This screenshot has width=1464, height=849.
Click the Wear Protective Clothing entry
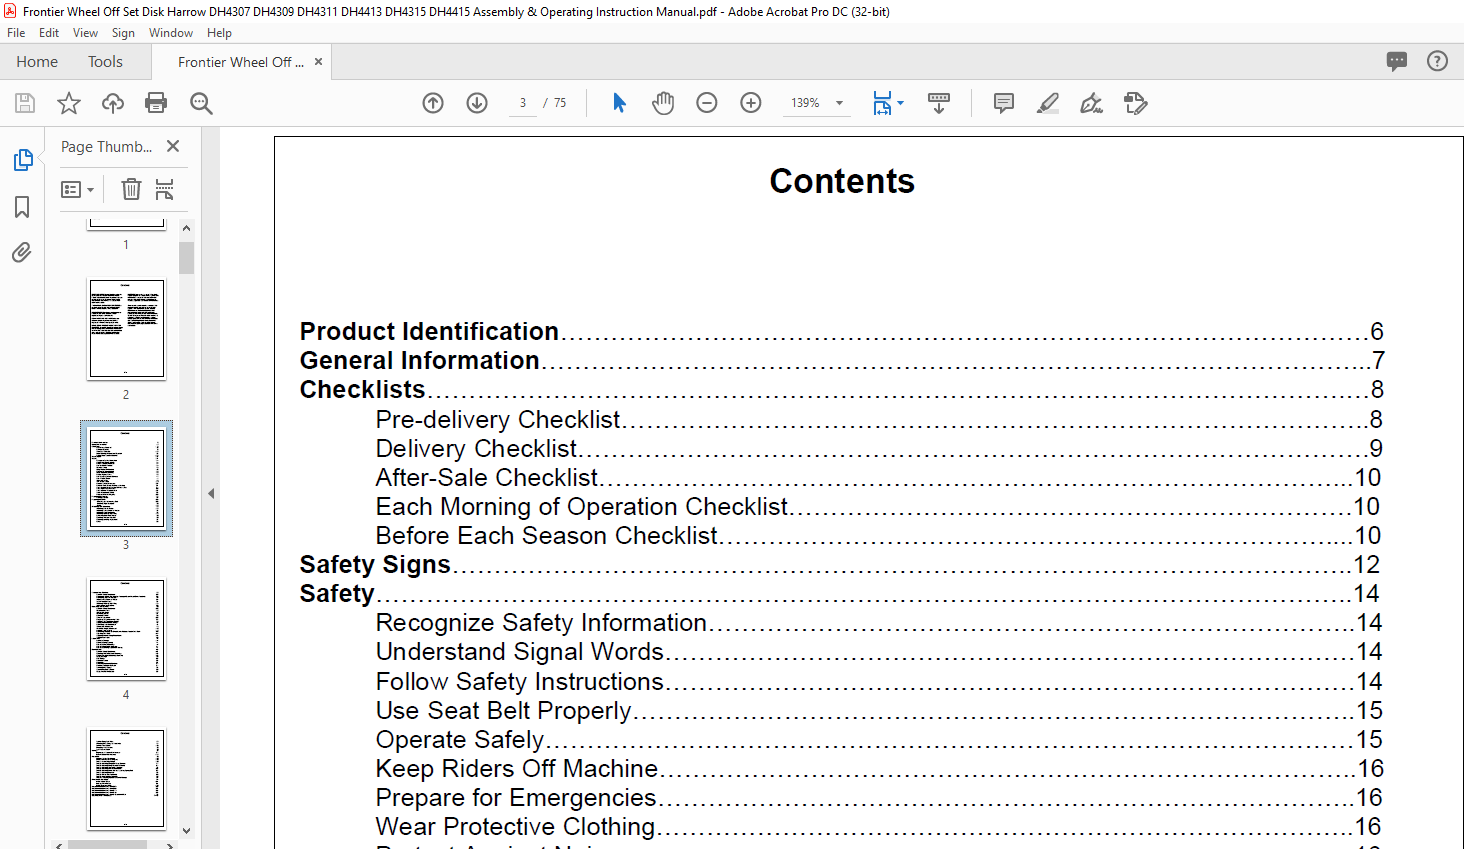(880, 826)
